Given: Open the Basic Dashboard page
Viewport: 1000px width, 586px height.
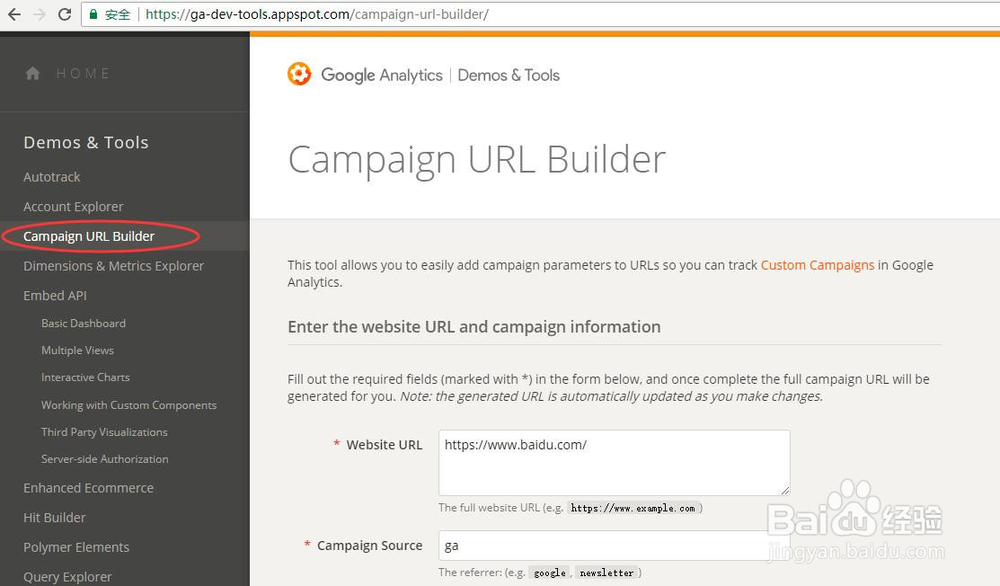Looking at the screenshot, I should (83, 323).
